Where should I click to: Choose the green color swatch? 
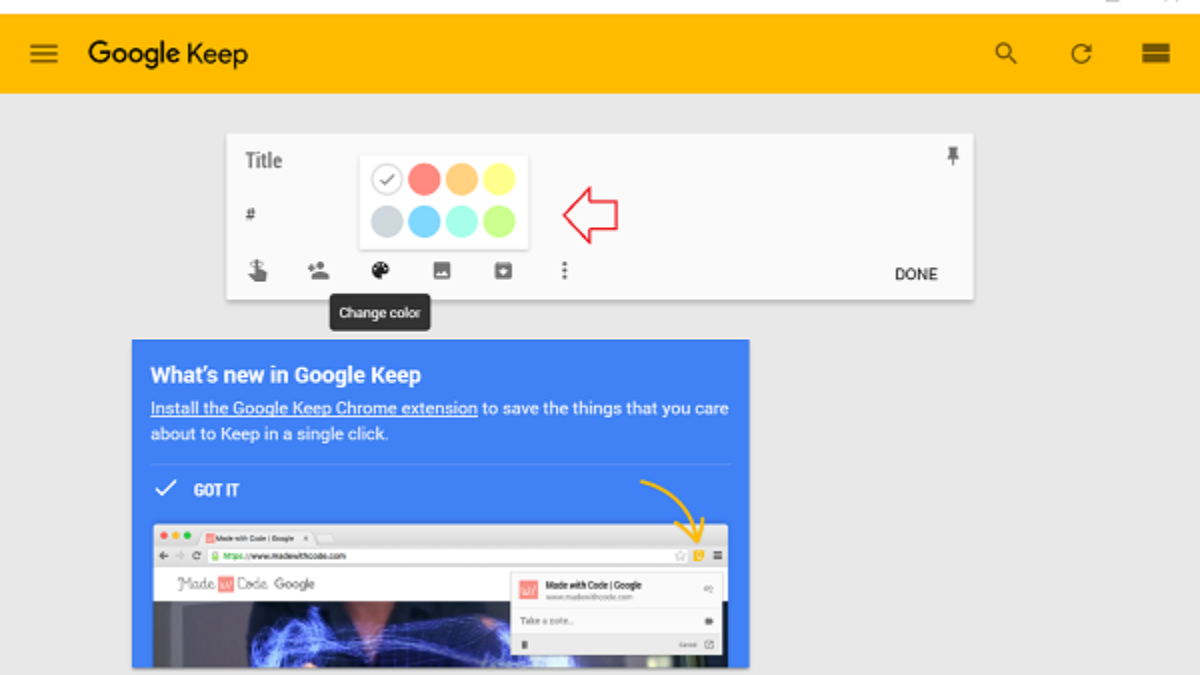click(499, 221)
